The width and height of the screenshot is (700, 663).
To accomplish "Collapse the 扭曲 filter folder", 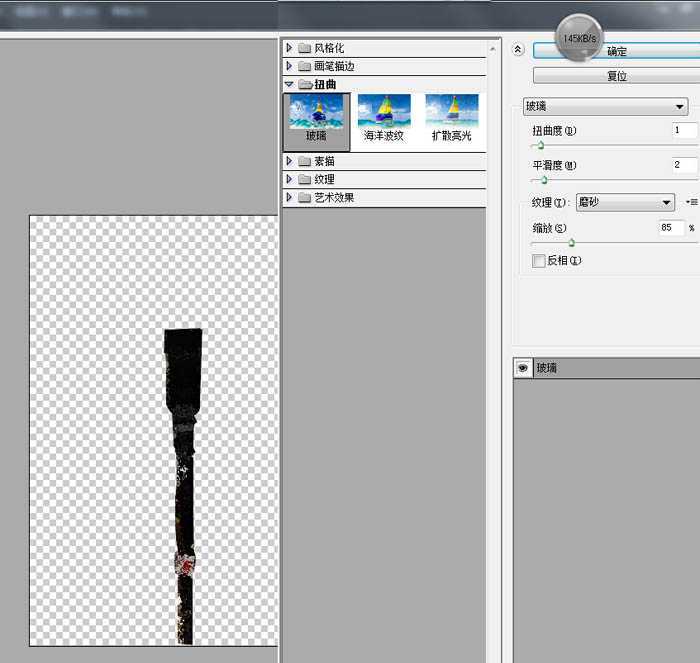I will point(289,84).
